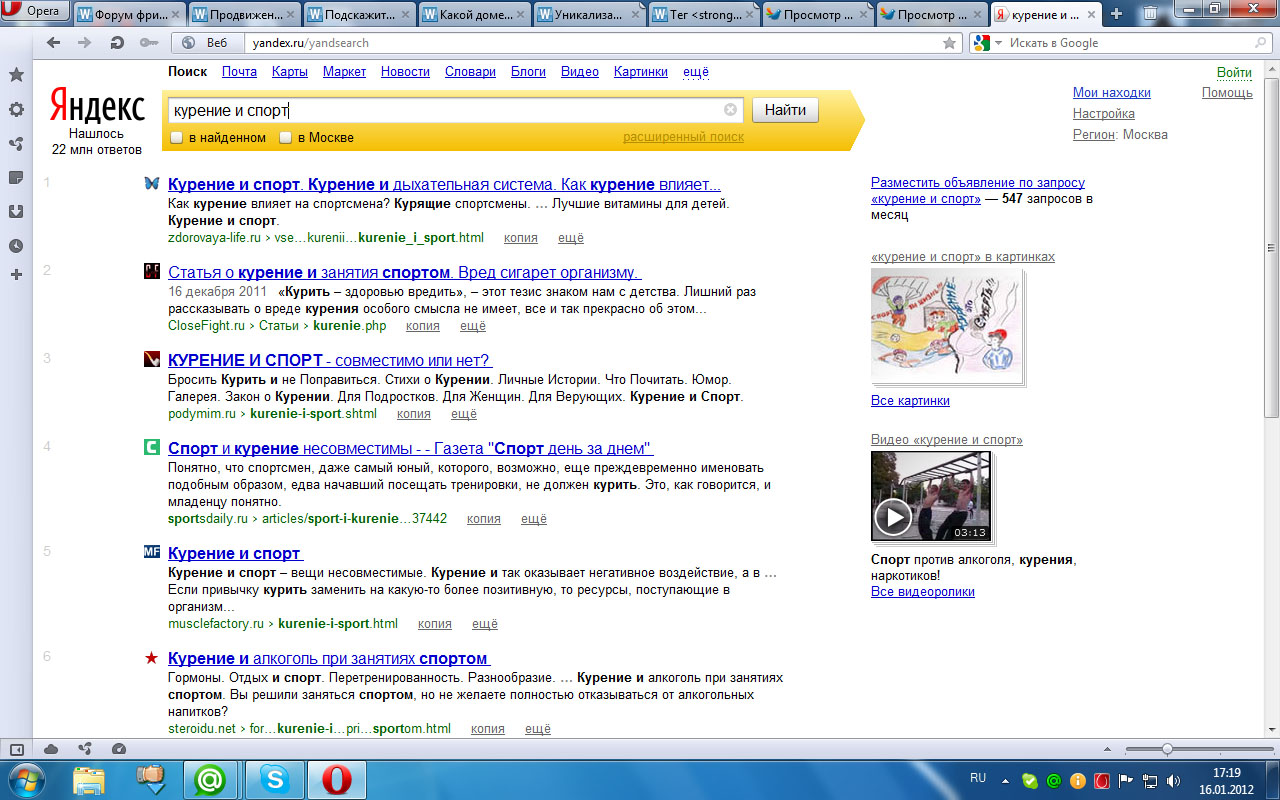Expand 'ещё' for the CloseFight.ru result
This screenshot has height=800, width=1280.
[473, 326]
